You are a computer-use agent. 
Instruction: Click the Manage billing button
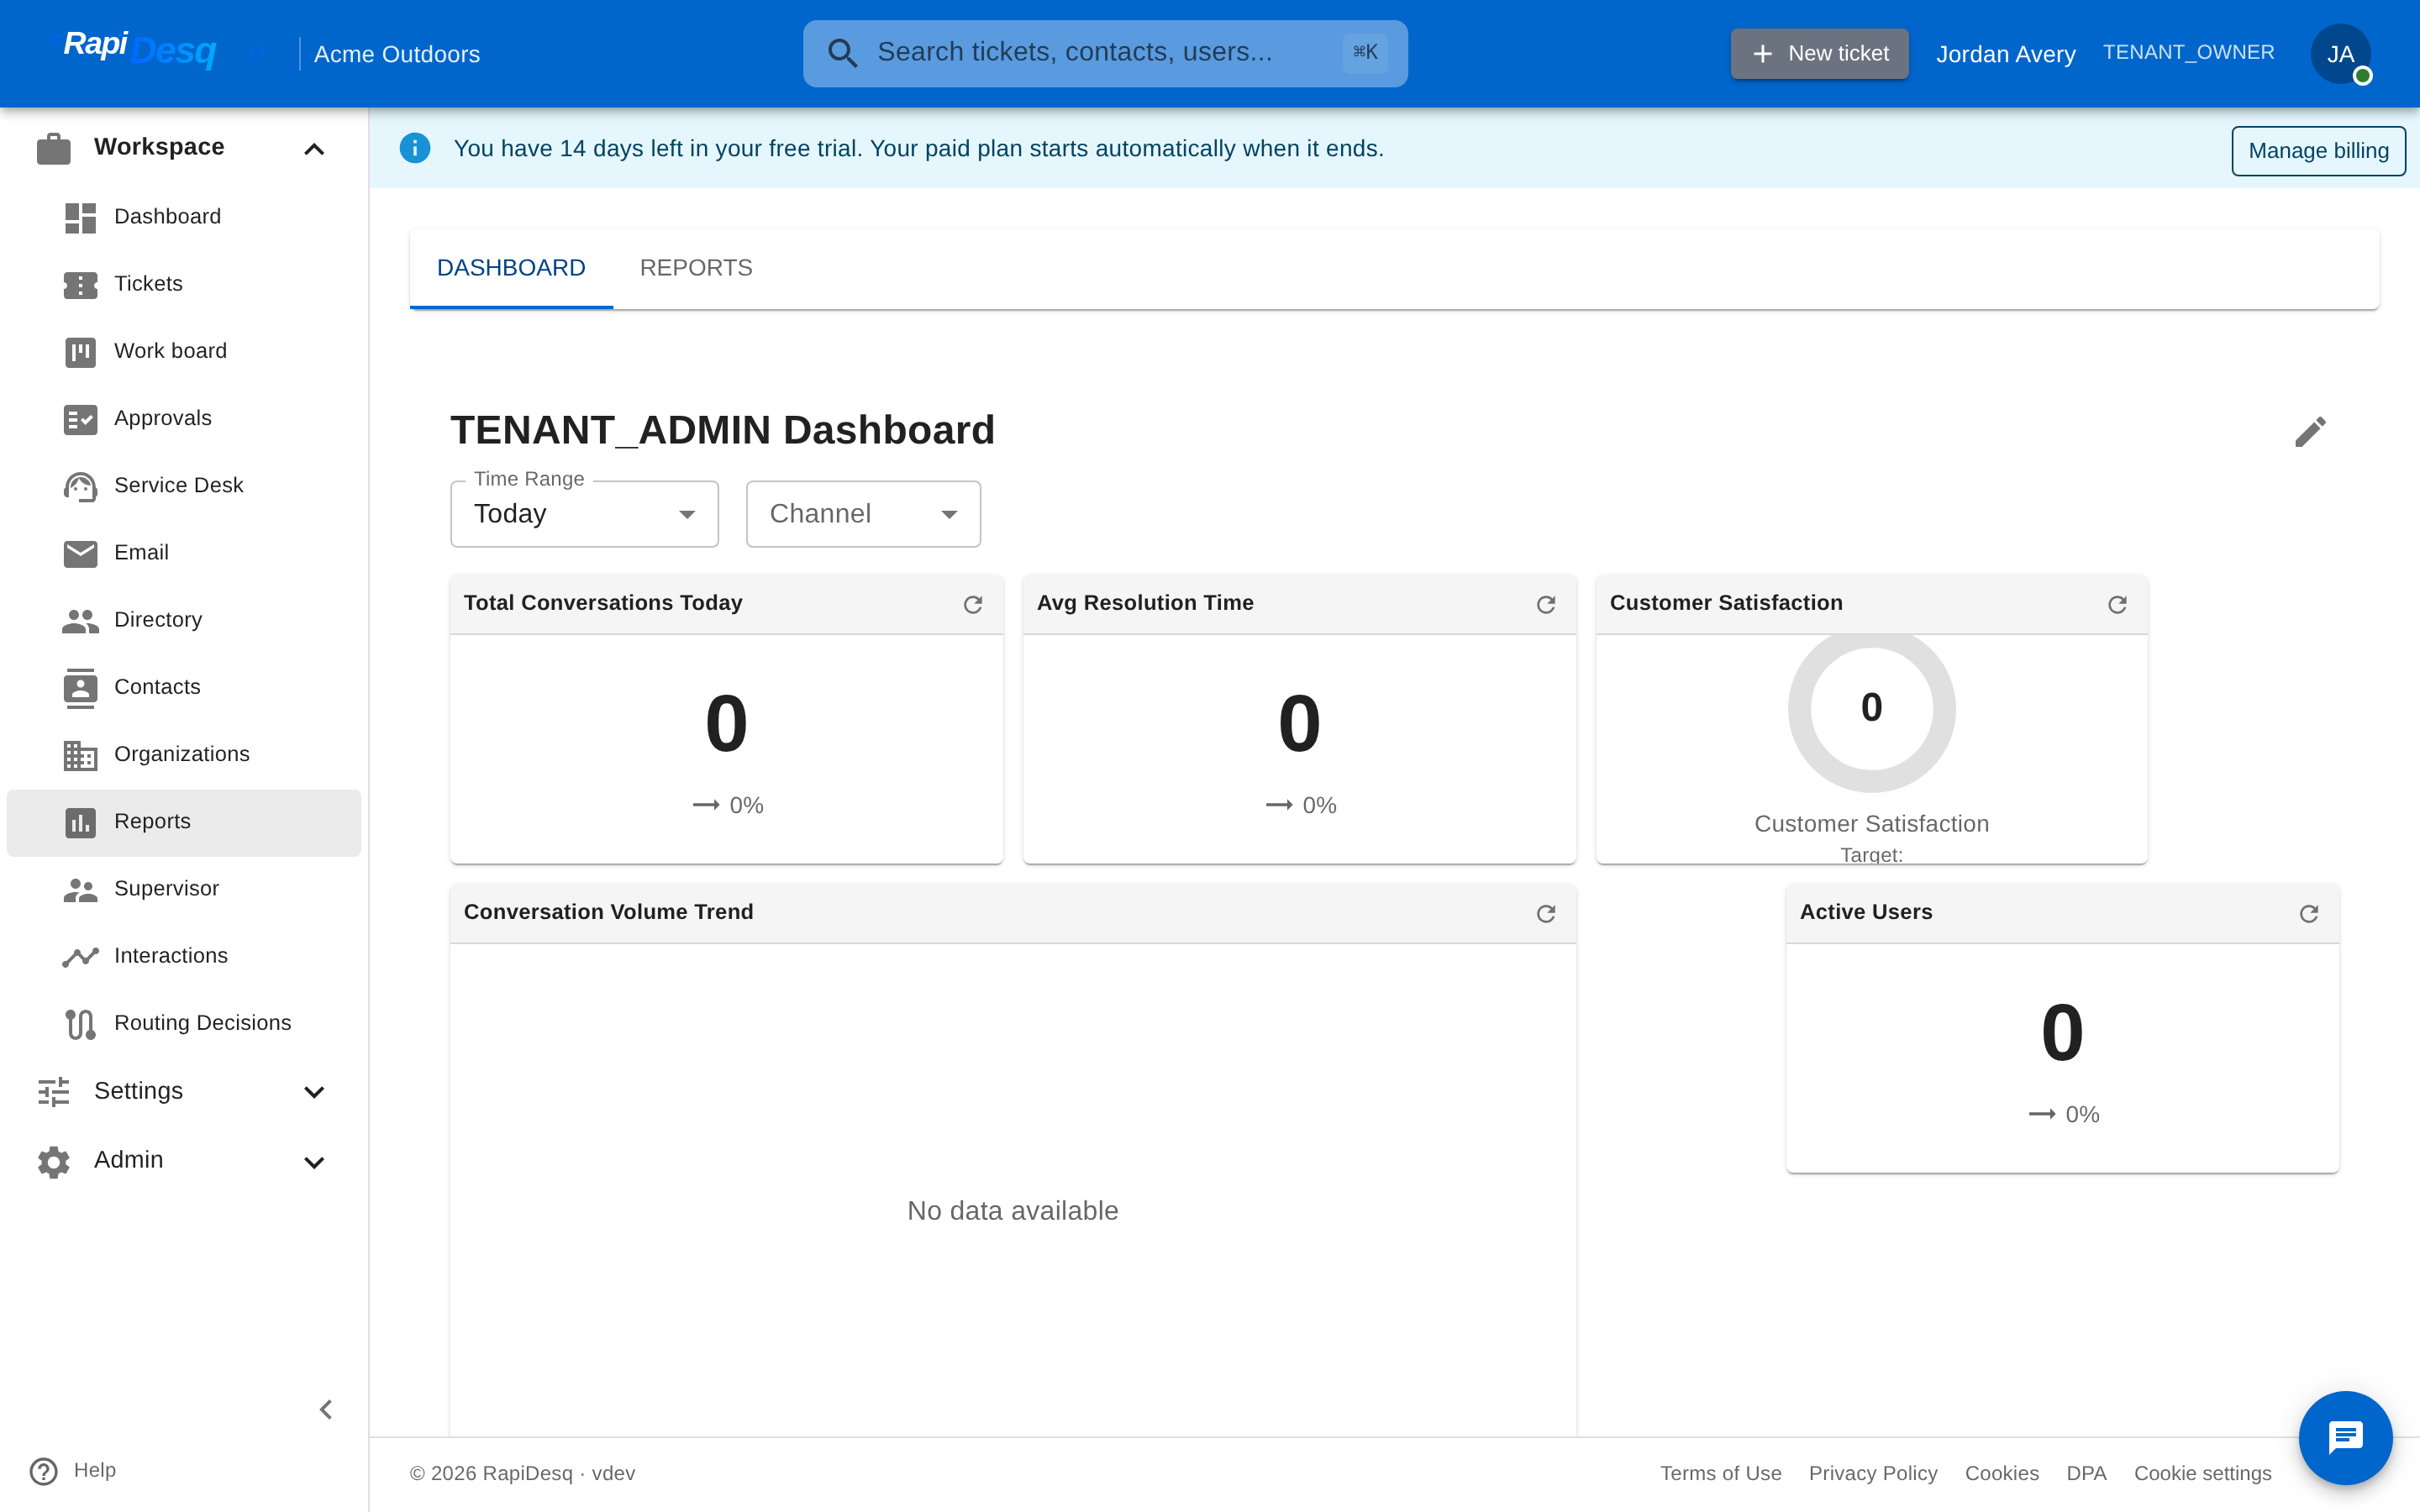point(2318,151)
